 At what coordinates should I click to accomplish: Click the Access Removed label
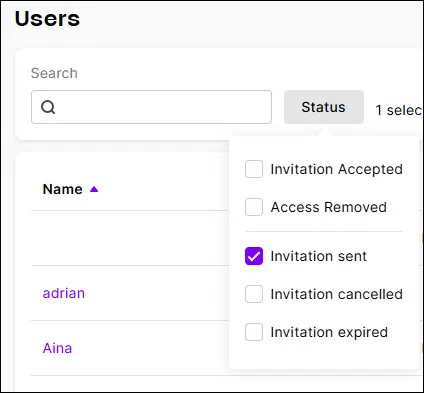pos(329,207)
